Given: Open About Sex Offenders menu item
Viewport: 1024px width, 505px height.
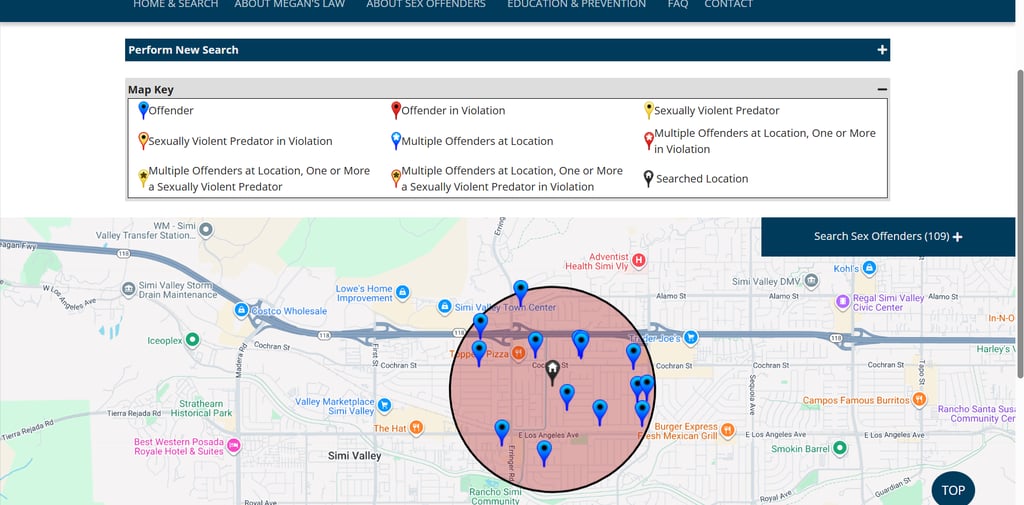Looking at the screenshot, I should [426, 5].
